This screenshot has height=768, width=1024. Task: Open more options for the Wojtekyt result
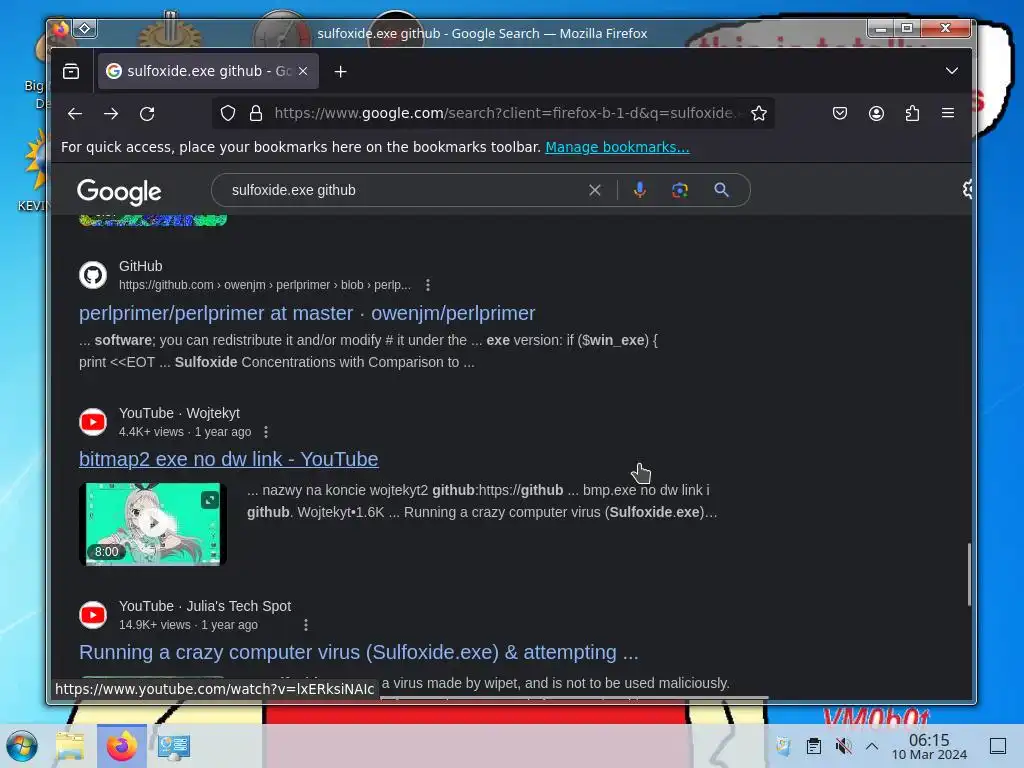click(266, 432)
